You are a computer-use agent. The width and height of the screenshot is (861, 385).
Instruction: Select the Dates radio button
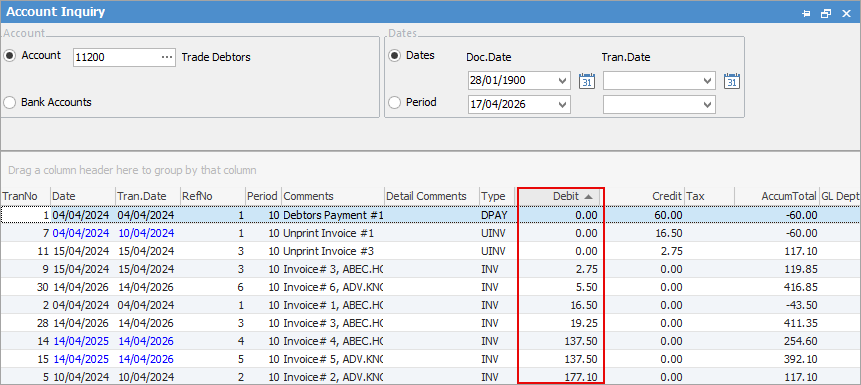click(395, 55)
